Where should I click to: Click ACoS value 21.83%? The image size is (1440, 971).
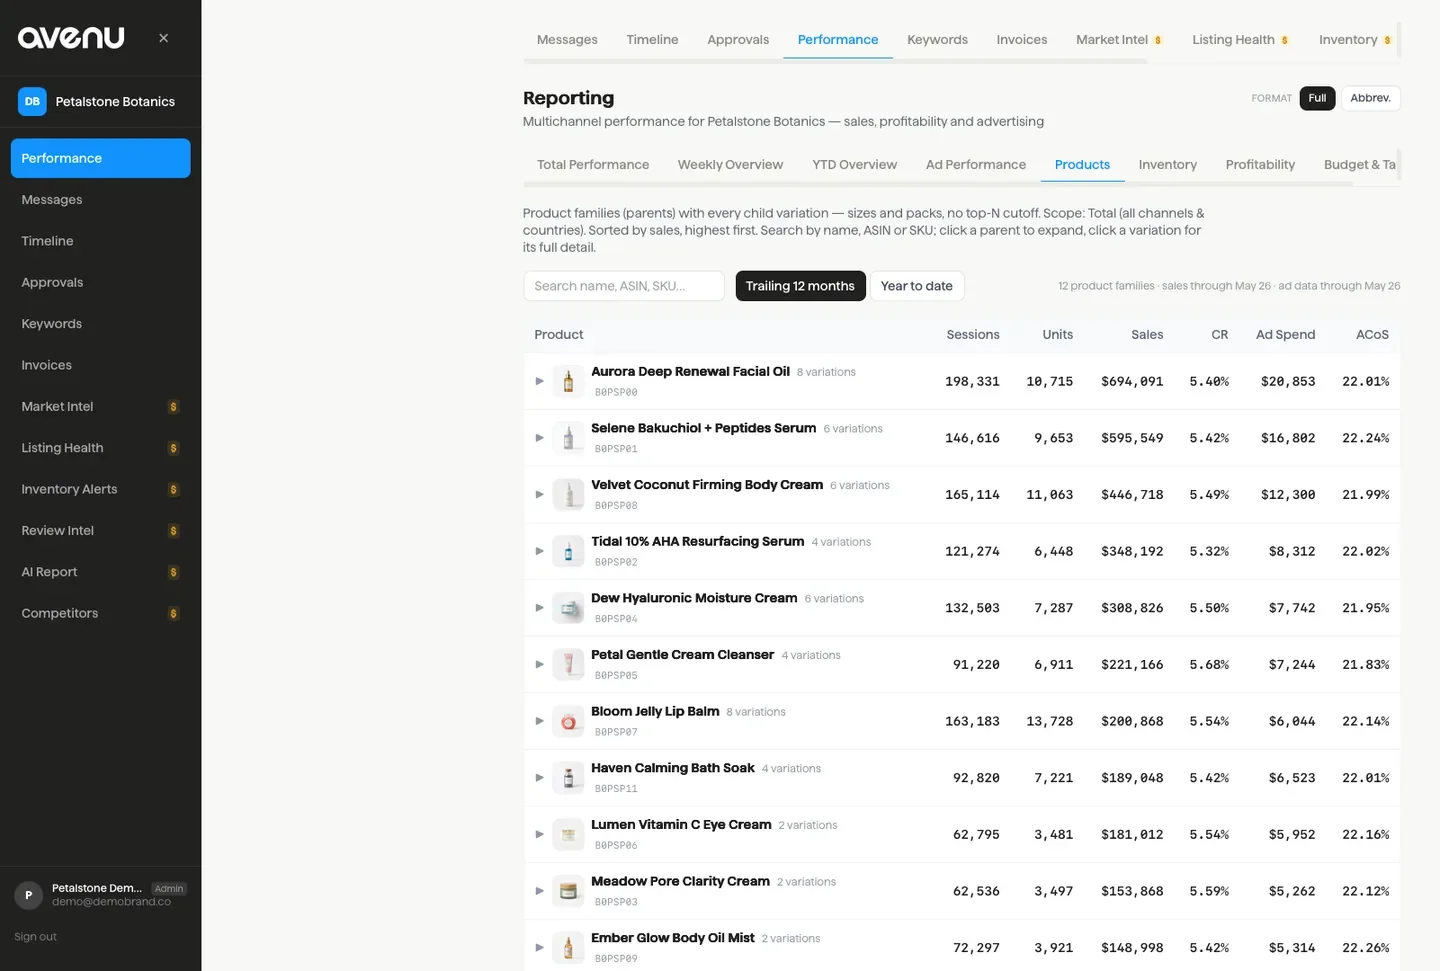pos(1365,665)
